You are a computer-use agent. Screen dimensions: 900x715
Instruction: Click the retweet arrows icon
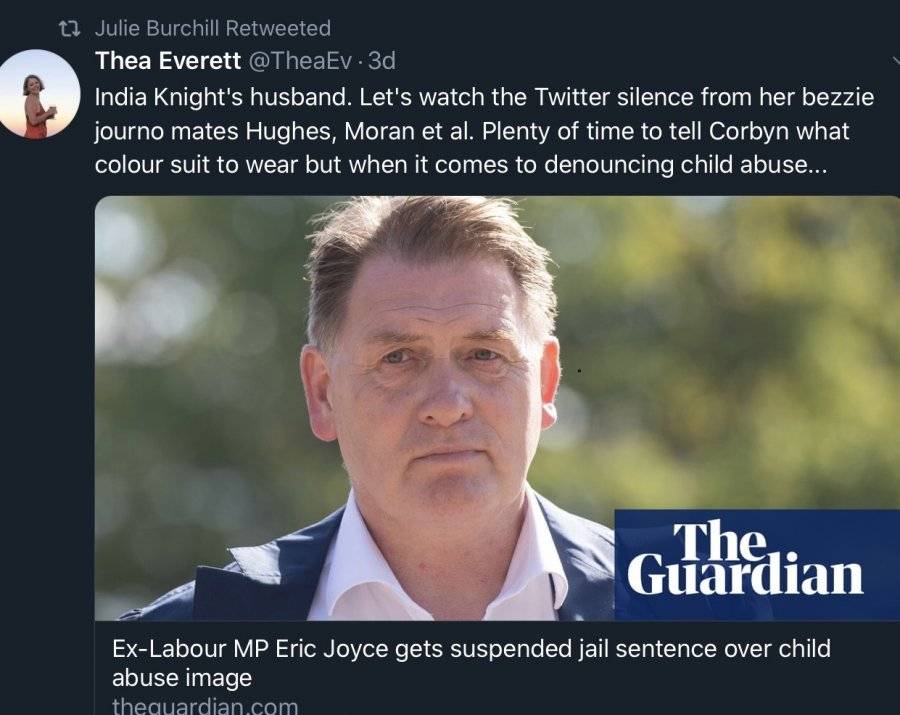tap(69, 28)
